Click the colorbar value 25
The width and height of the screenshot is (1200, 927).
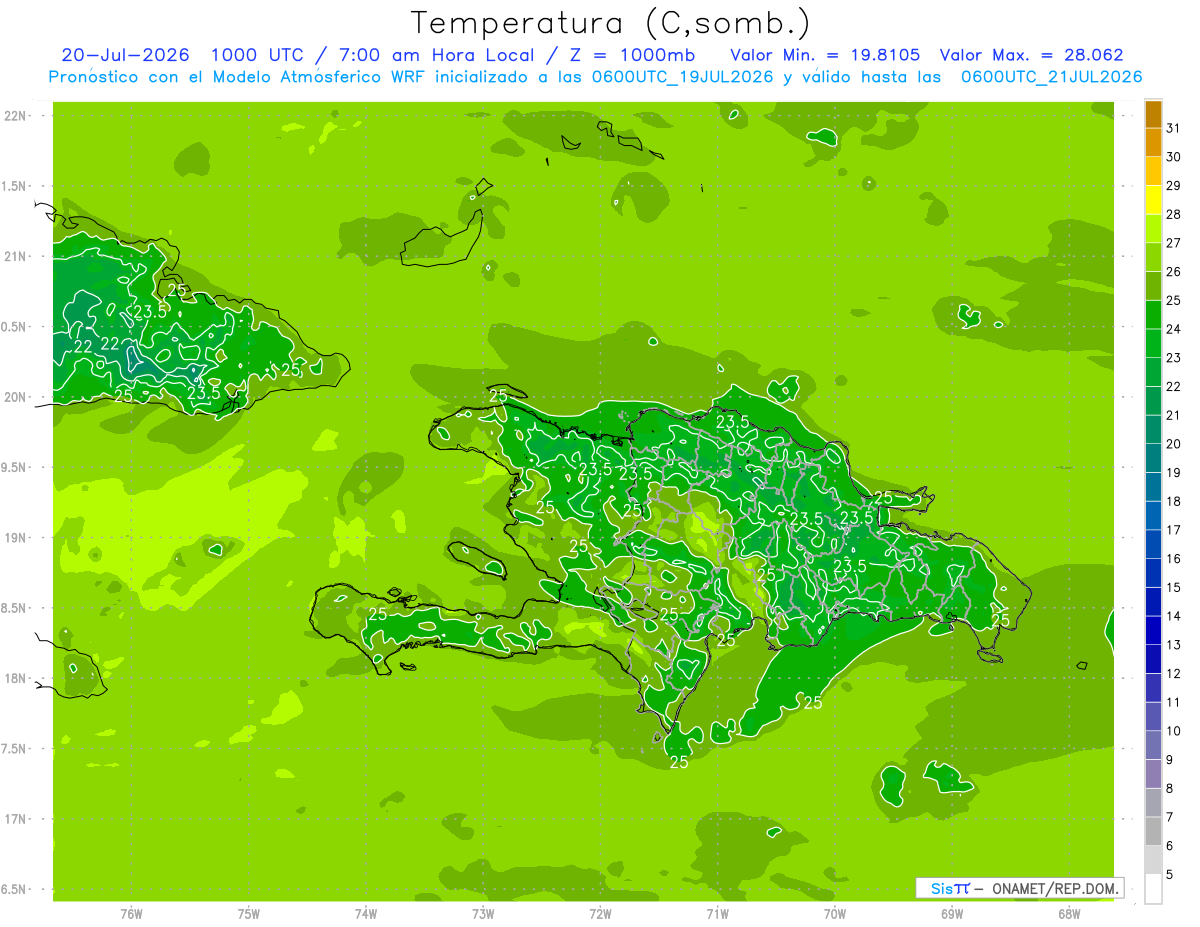pos(1173,300)
